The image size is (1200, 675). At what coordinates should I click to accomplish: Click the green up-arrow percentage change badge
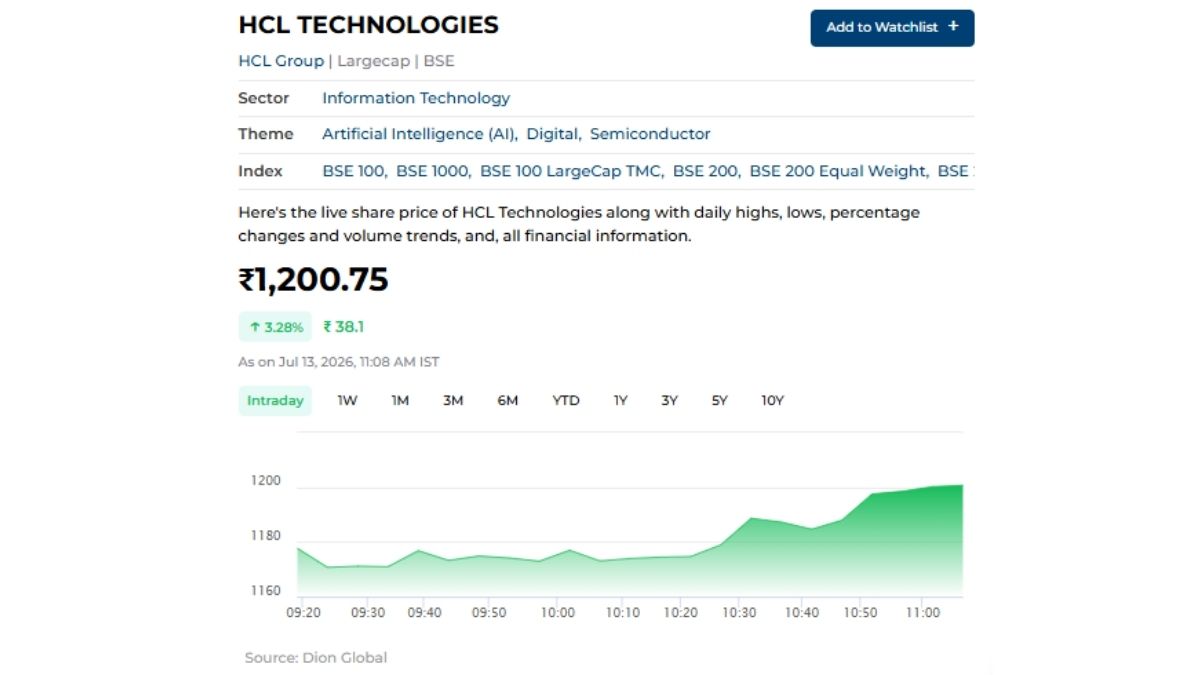click(276, 327)
